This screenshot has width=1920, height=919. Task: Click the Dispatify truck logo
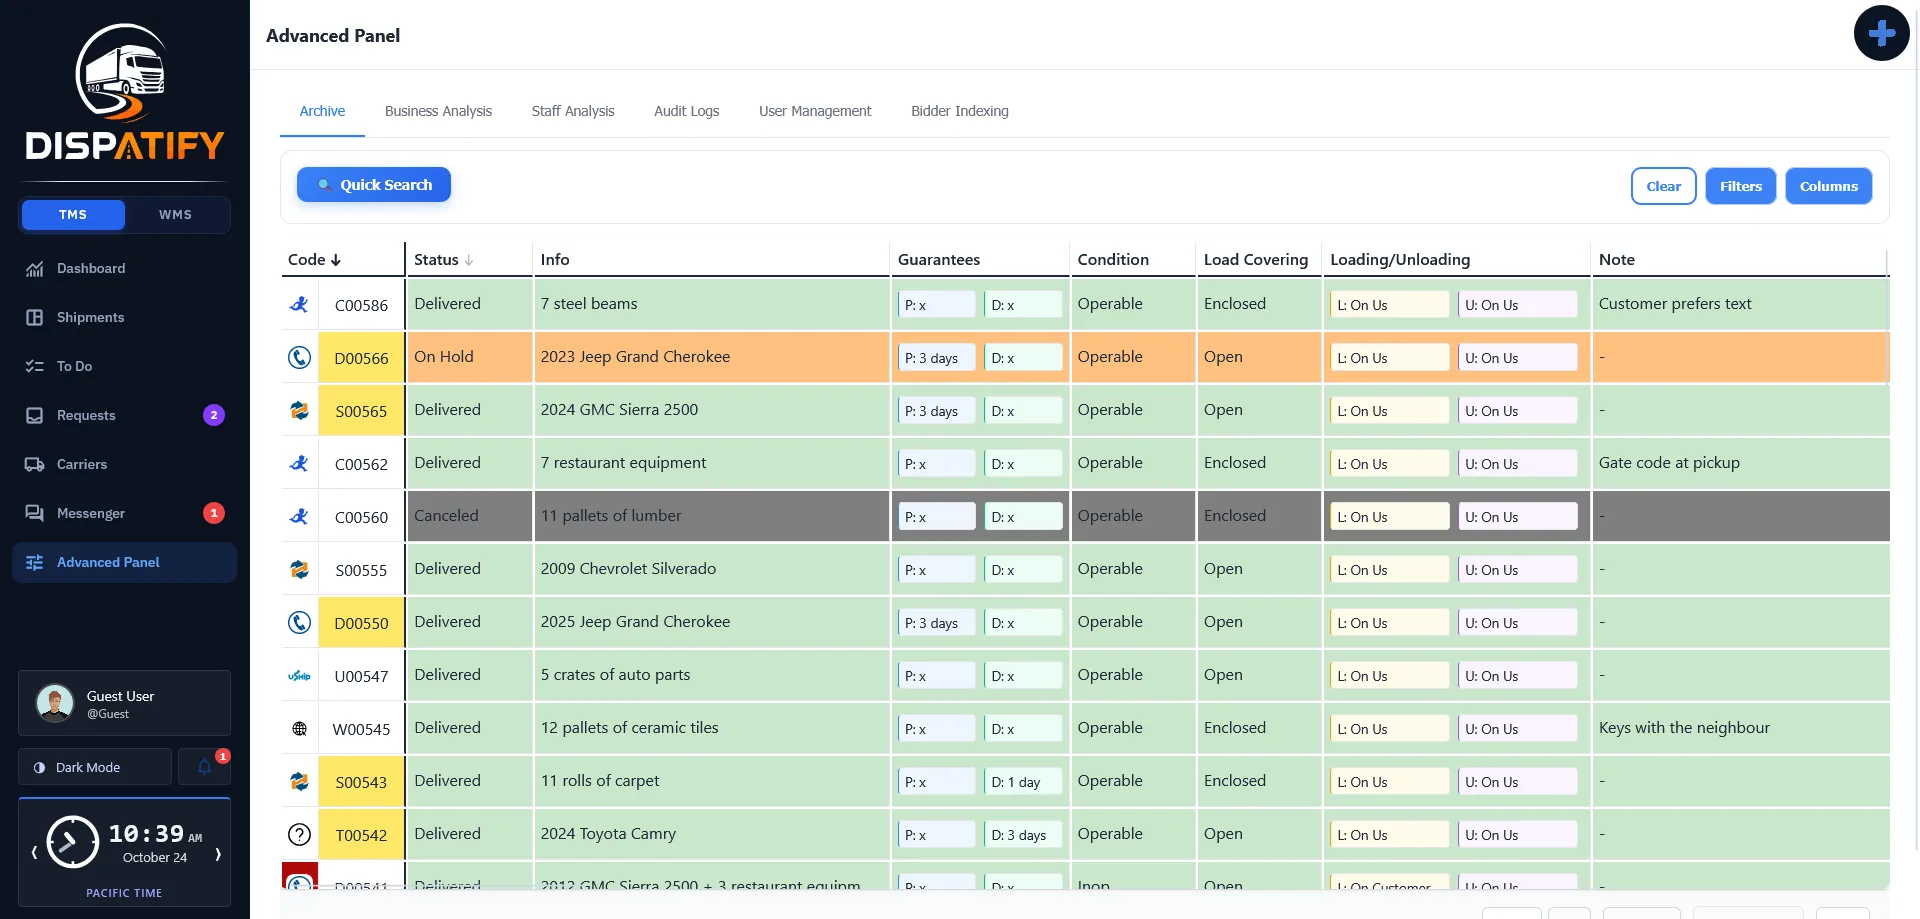tap(124, 92)
